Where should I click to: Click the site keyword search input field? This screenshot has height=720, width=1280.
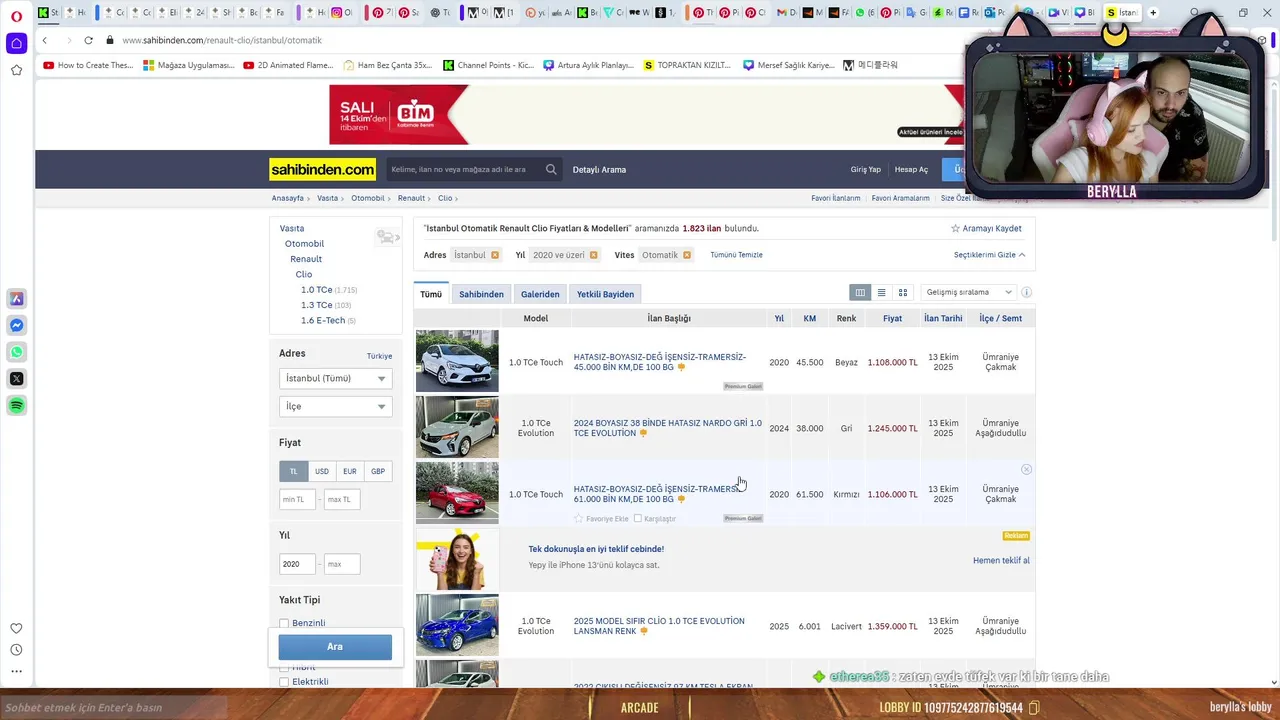(465, 170)
